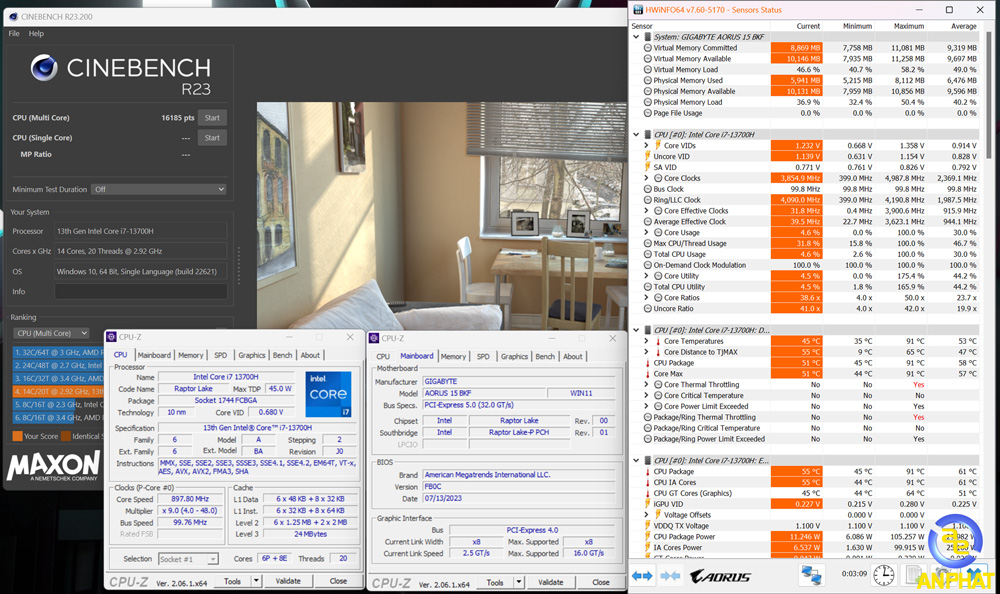
Task: Click title icon of CPU-Z Mainboard window
Action: (374, 338)
